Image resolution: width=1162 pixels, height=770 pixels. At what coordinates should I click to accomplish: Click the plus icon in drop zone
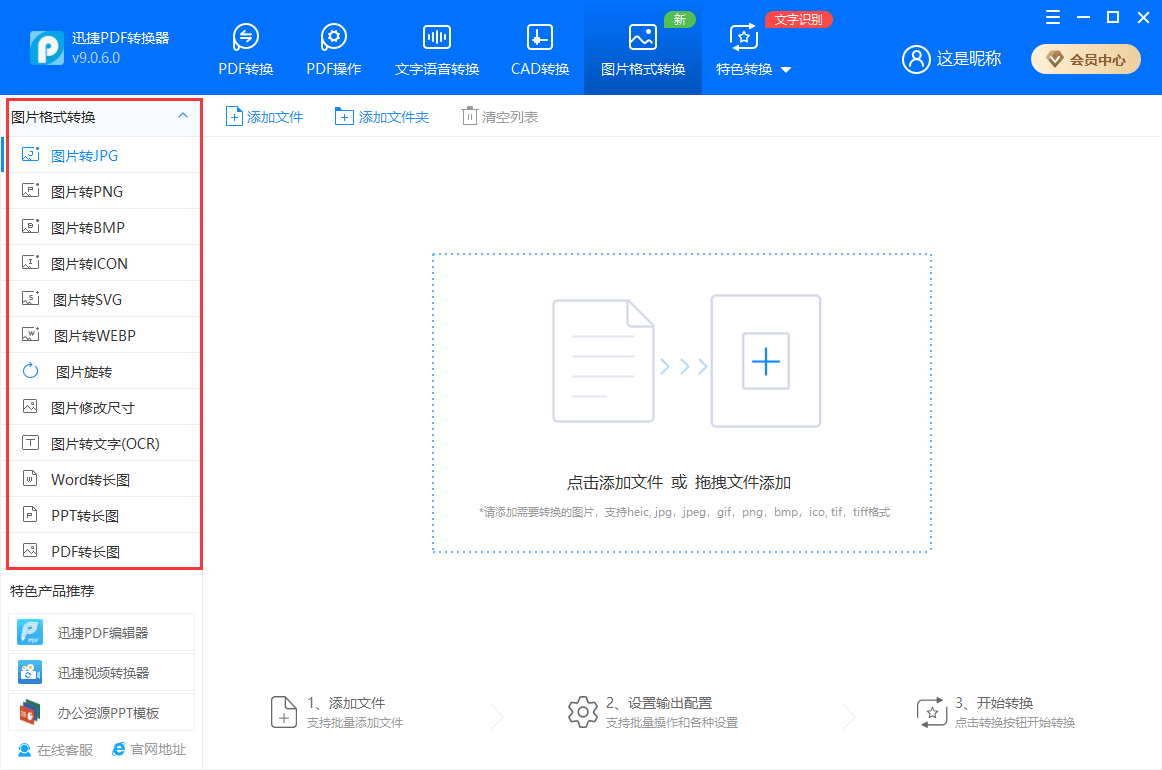point(765,361)
